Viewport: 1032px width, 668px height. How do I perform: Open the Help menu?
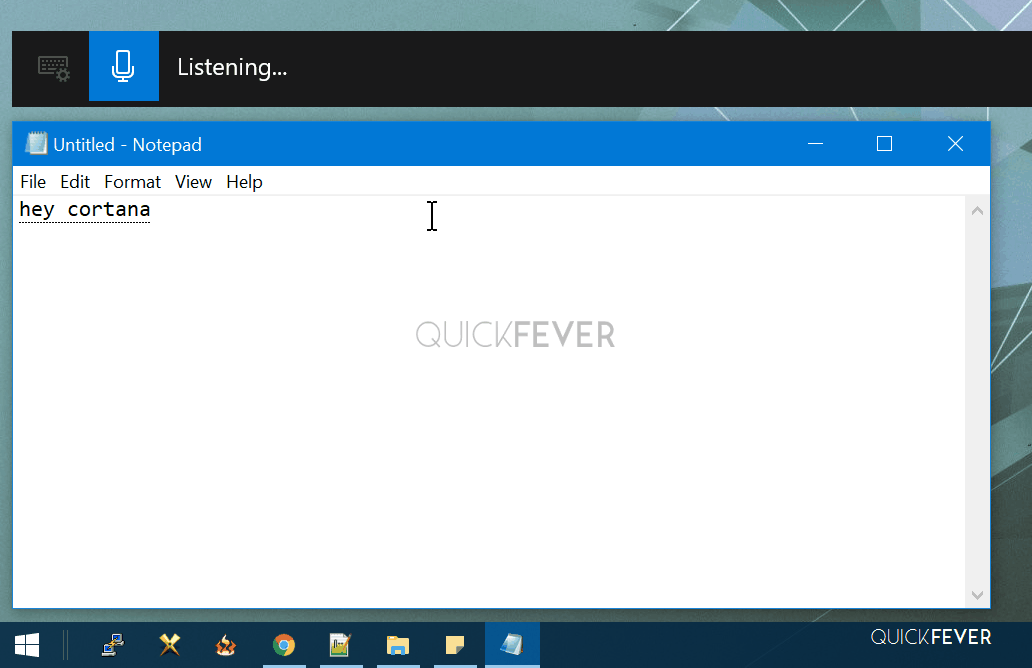point(244,182)
